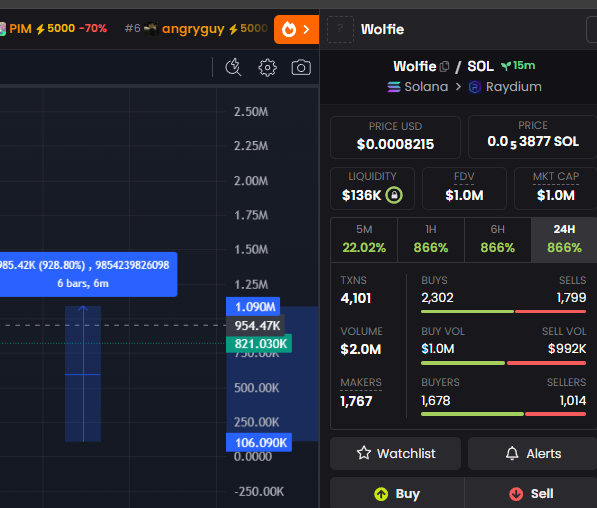597x508 pixels.
Task: Click the MAKERS label
Action: pos(361,382)
